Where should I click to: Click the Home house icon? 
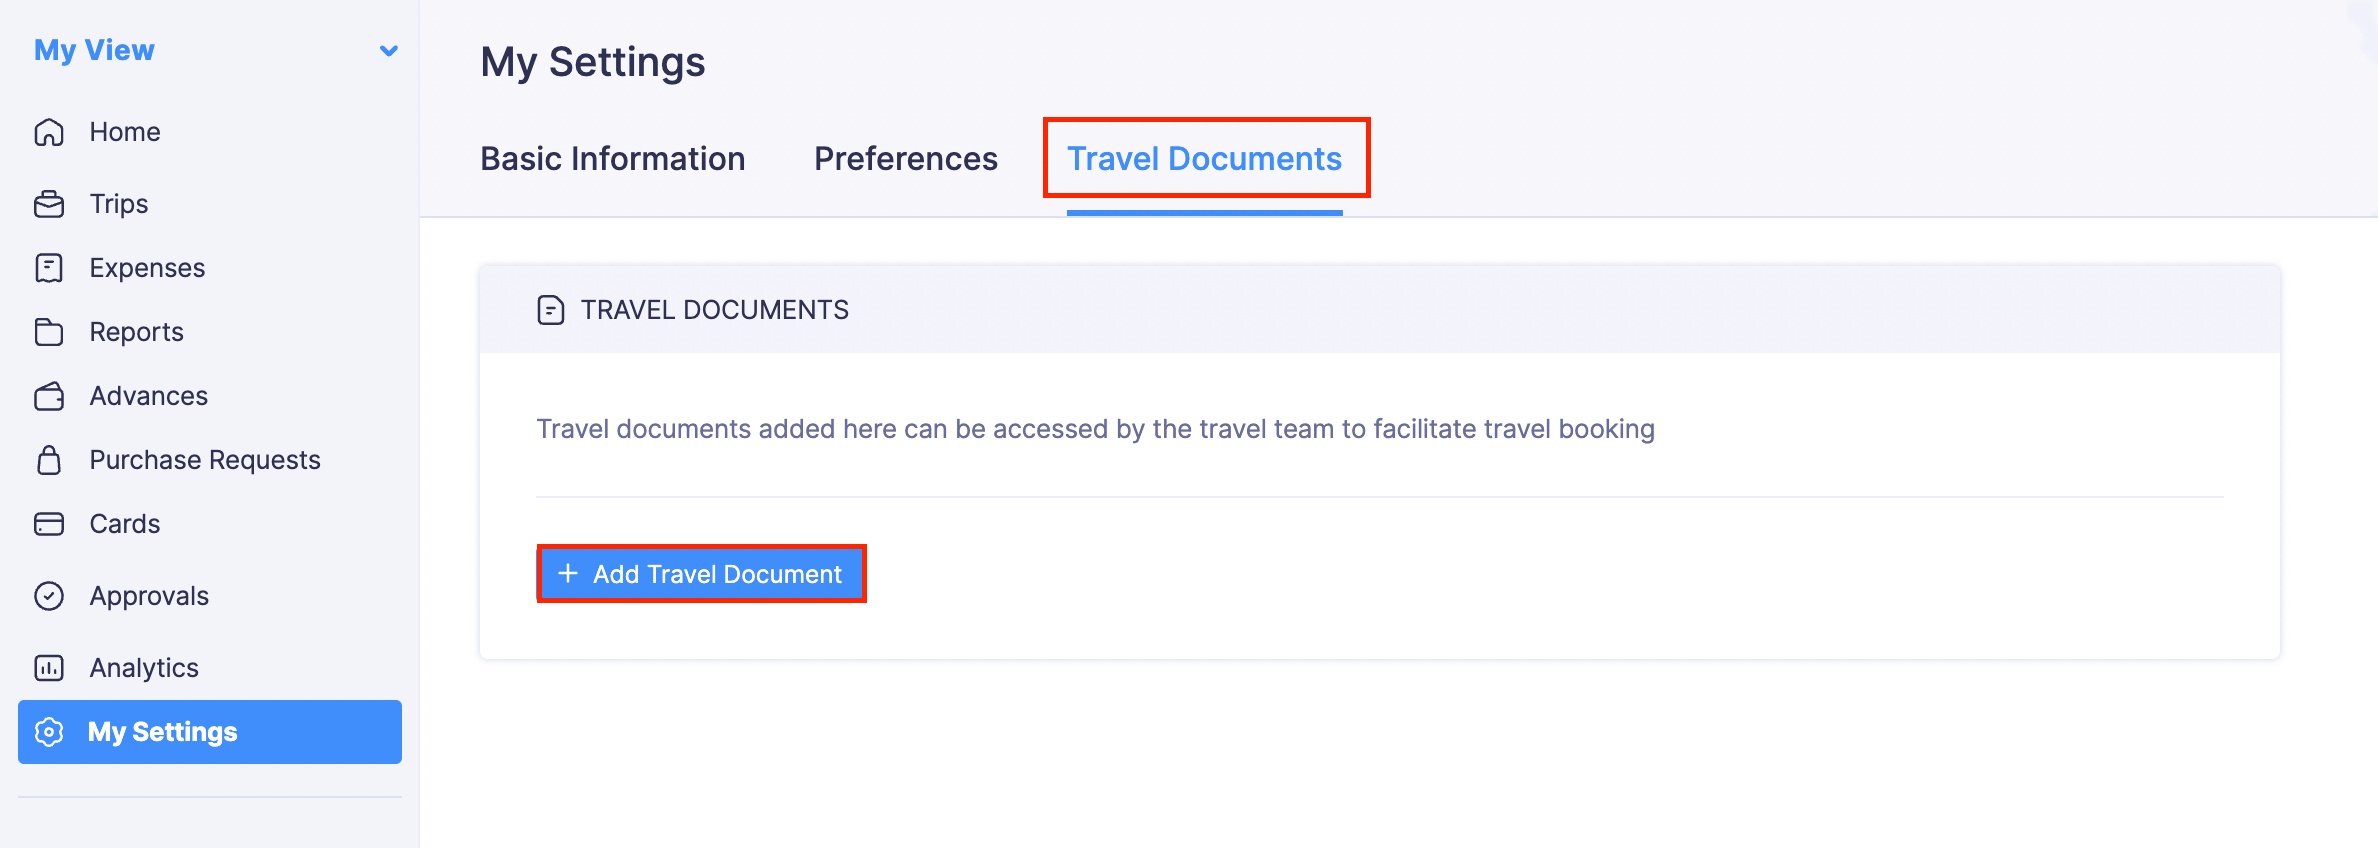click(x=49, y=132)
